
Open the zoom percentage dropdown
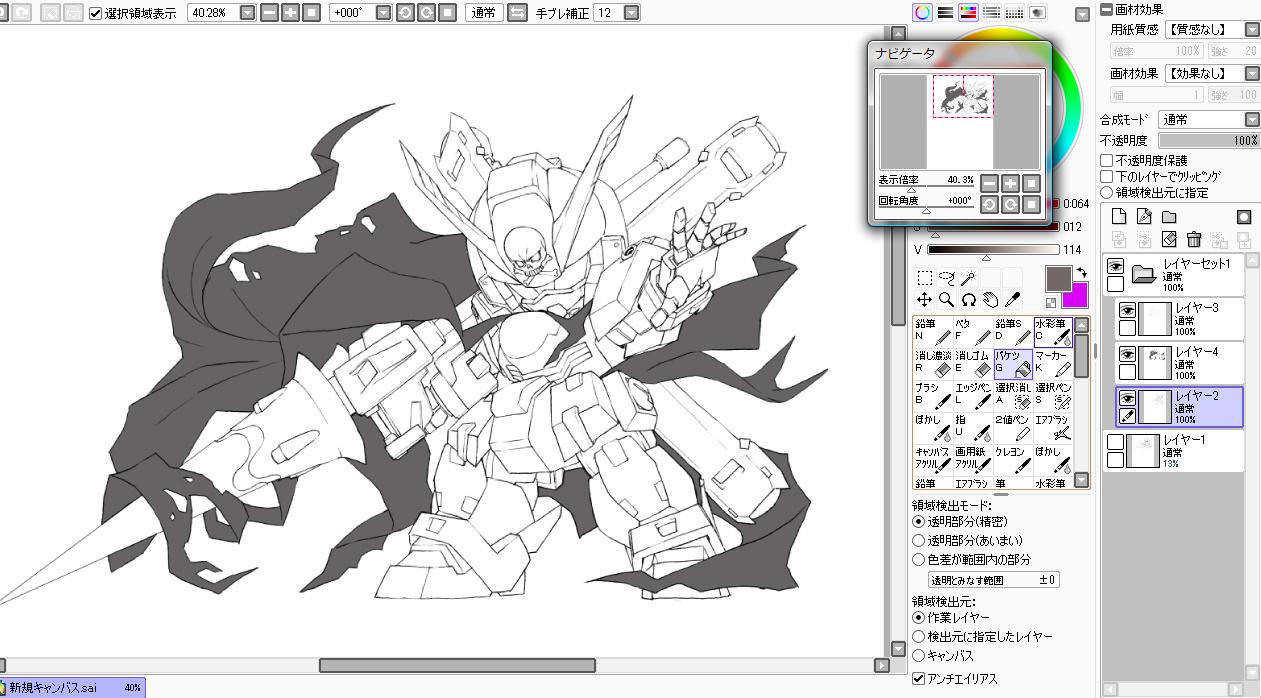pos(245,13)
